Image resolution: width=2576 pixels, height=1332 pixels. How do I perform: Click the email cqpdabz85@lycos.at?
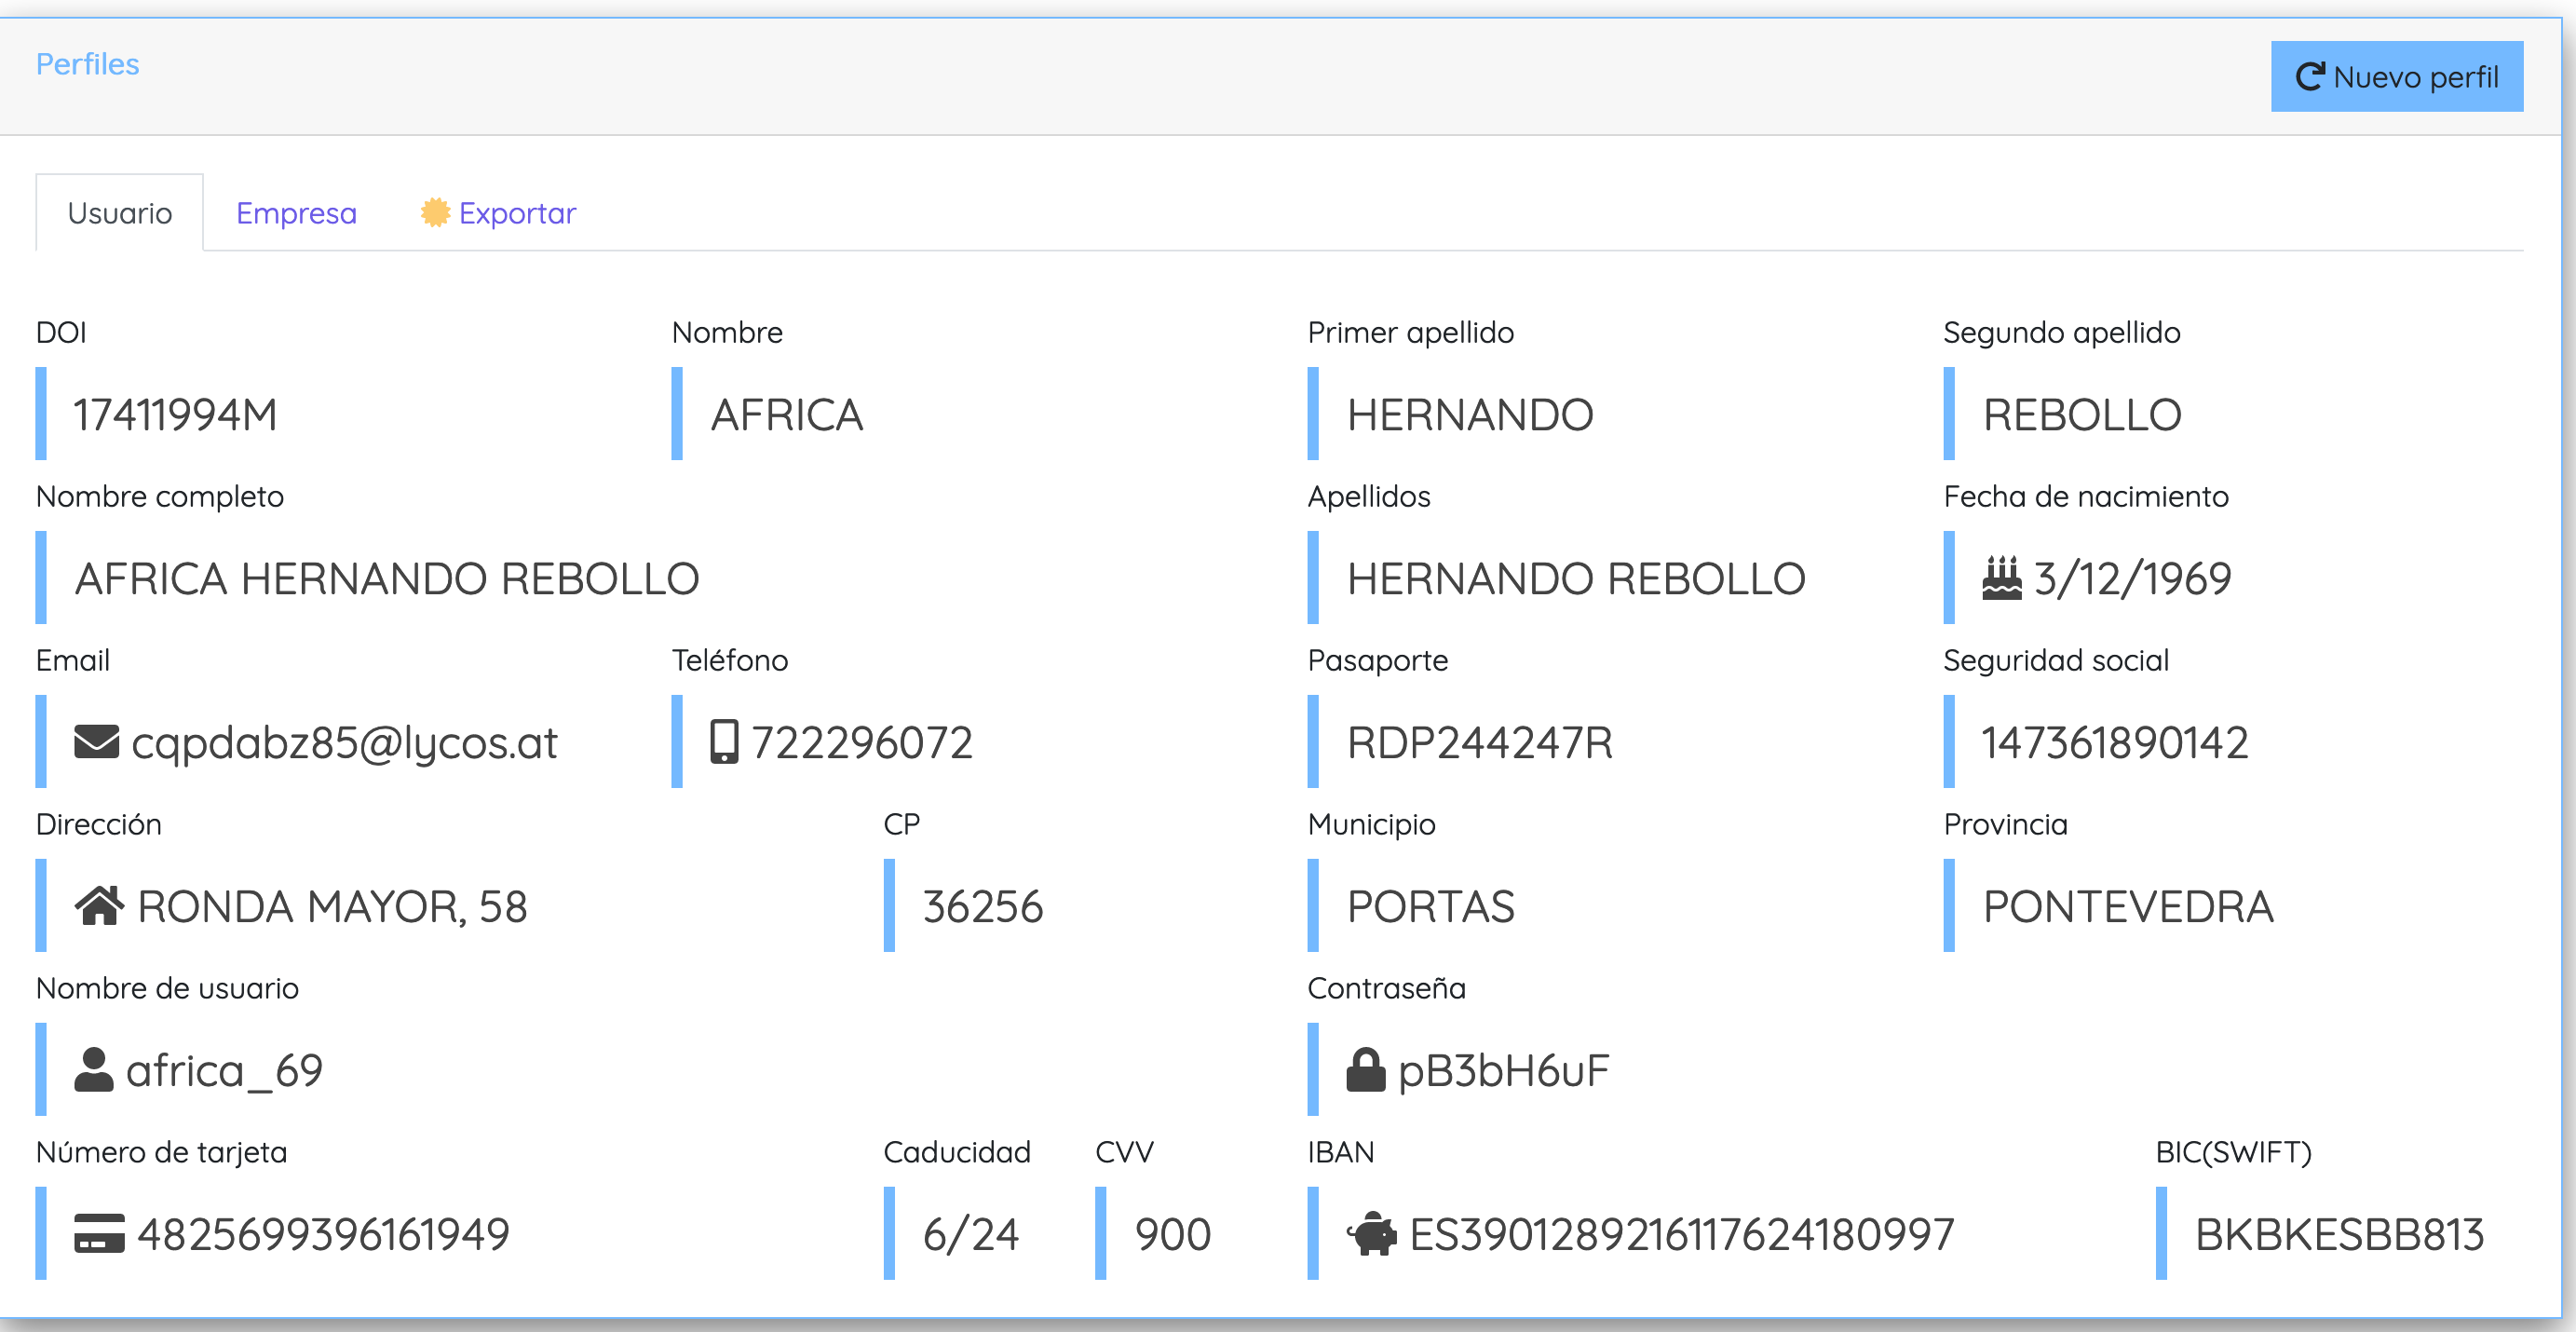coord(344,742)
